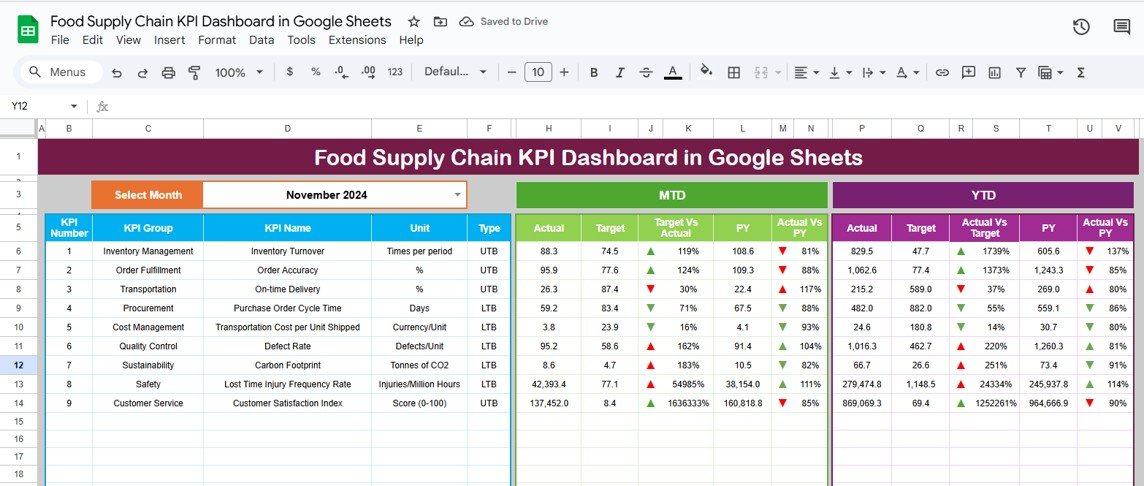Viewport: 1144px width, 486px height.
Task: Open Google Sheets home logo
Action: [x=28, y=31]
